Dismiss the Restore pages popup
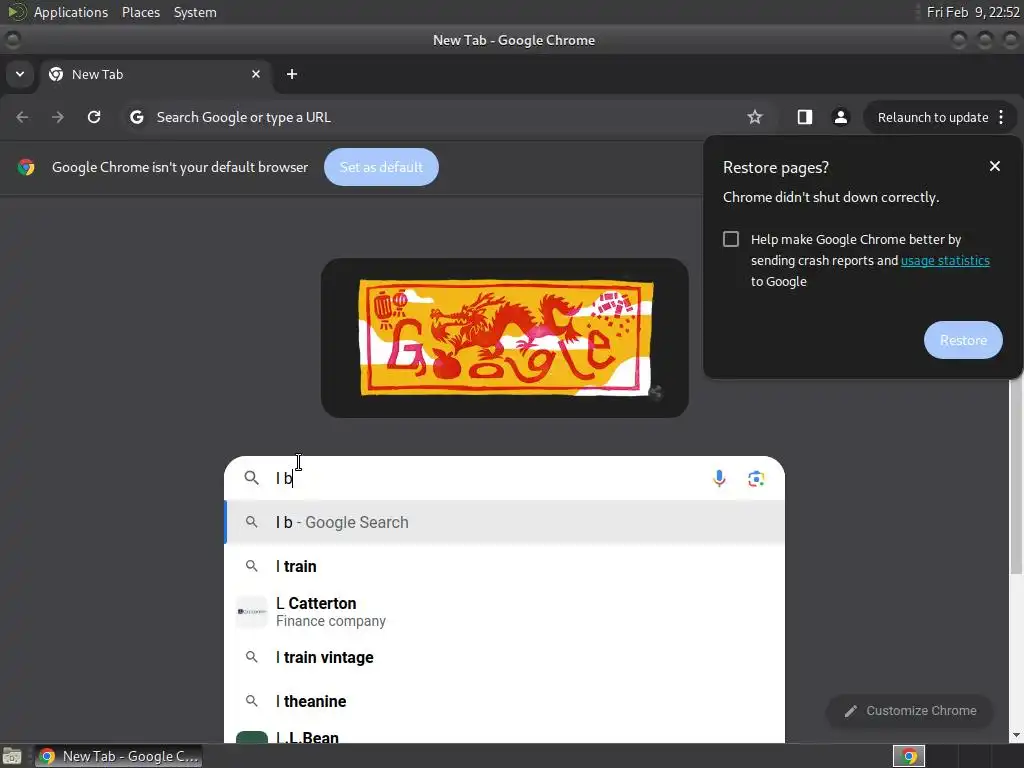The image size is (1024, 768). click(995, 167)
